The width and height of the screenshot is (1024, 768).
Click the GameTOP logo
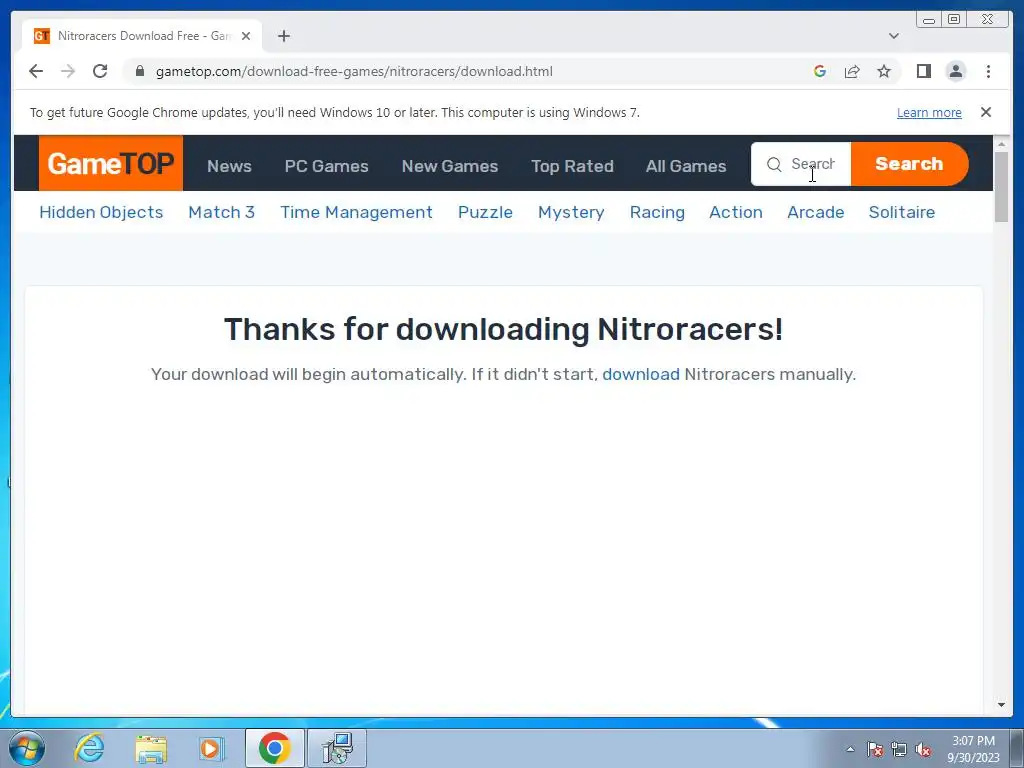[111, 163]
